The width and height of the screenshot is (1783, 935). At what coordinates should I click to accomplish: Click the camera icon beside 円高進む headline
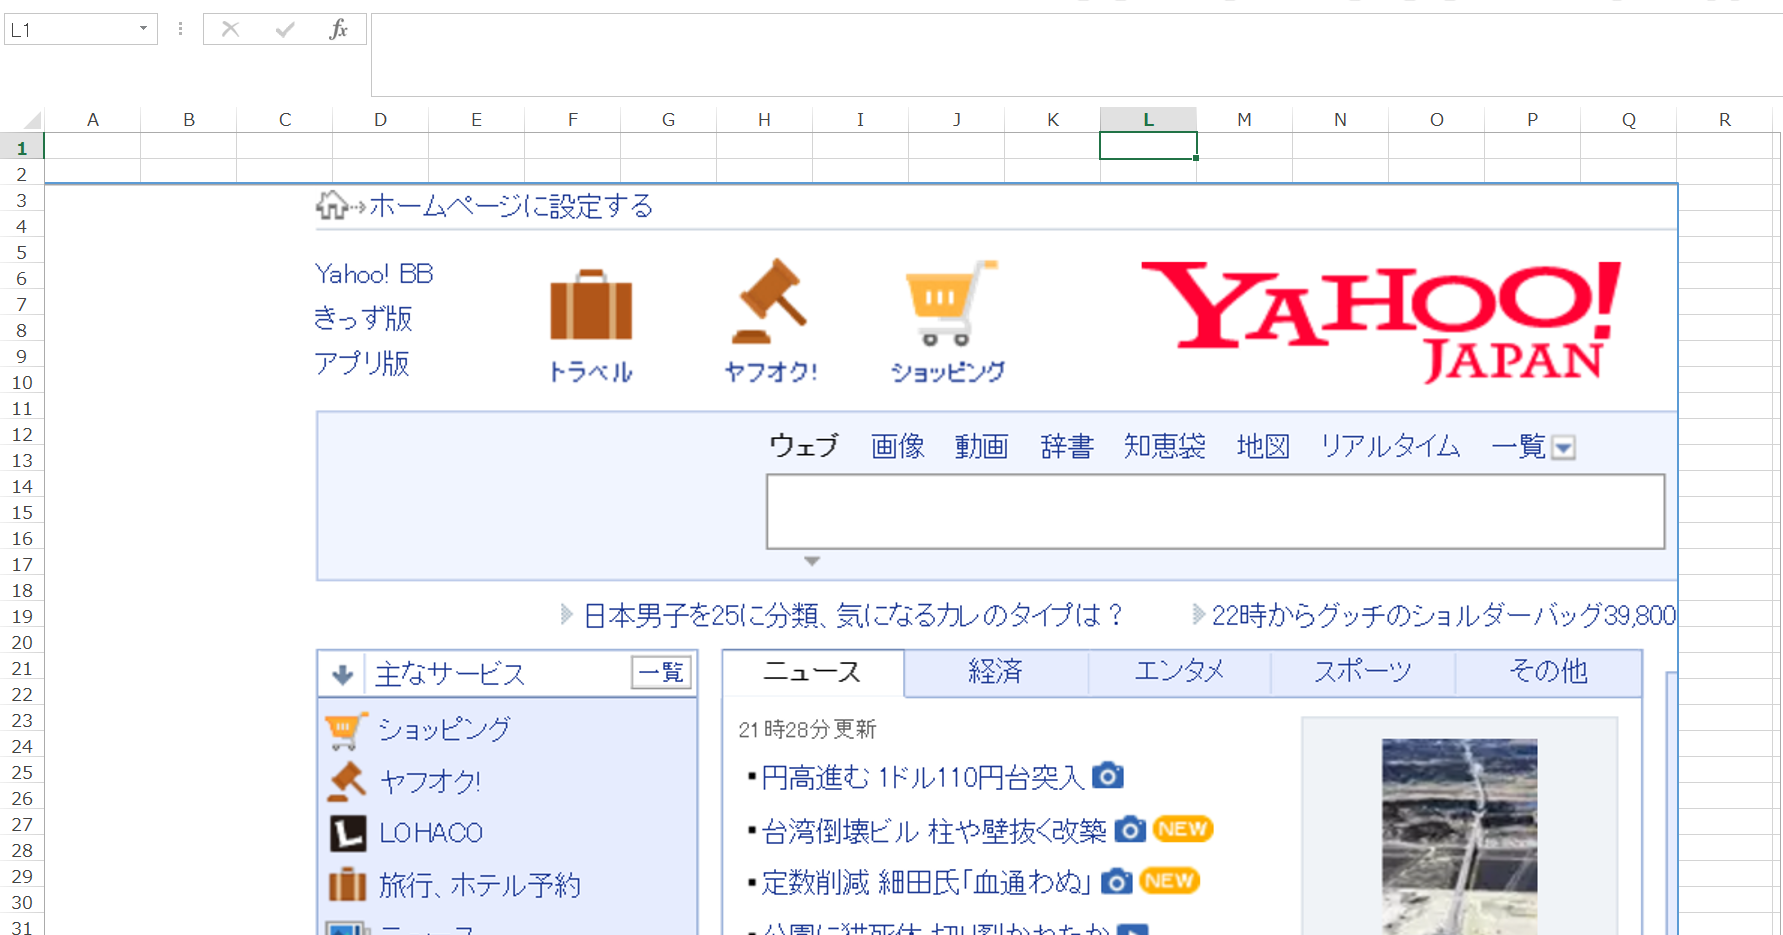pos(1108,776)
